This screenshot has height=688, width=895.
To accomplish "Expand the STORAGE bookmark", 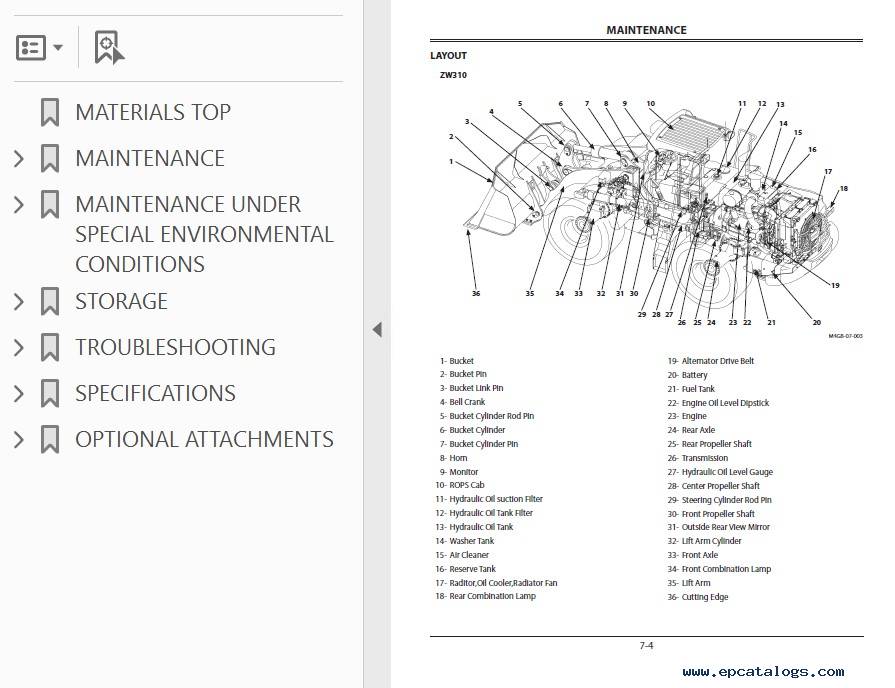I will point(19,301).
